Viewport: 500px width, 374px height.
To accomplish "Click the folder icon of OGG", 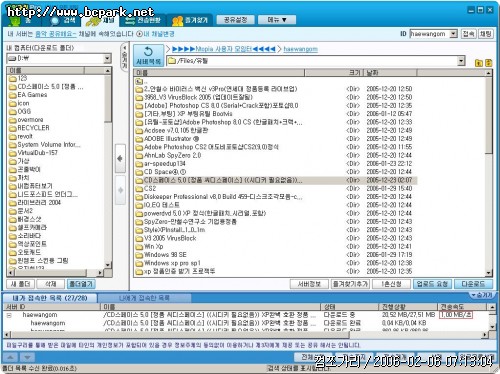I will click(13, 112).
